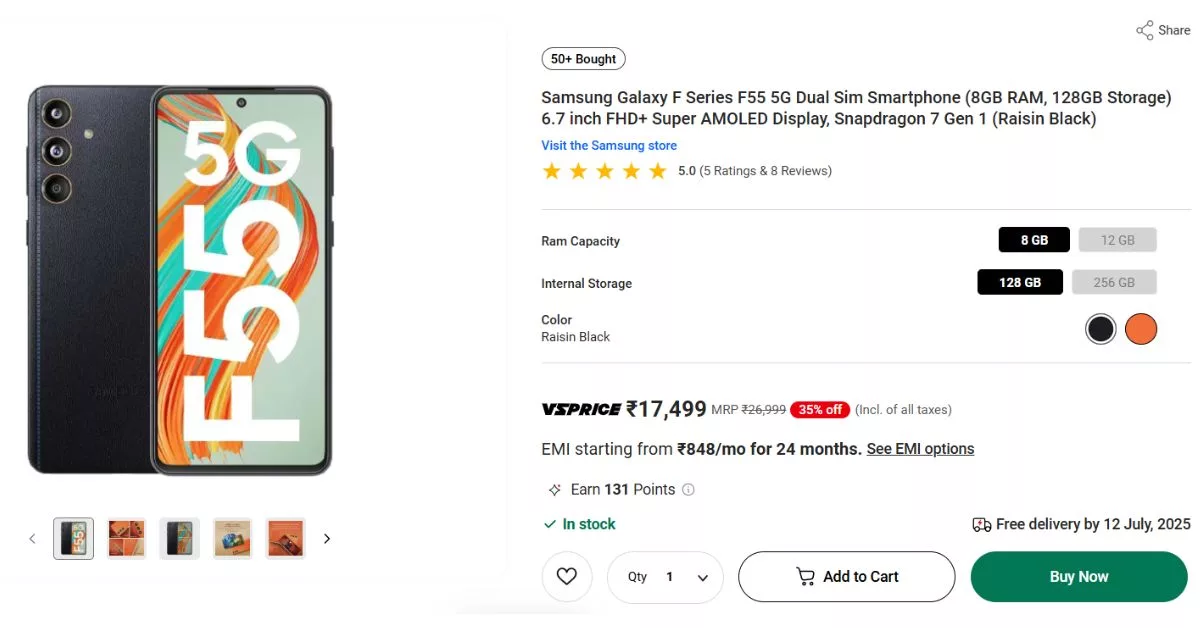Open See EMI options

920,448
